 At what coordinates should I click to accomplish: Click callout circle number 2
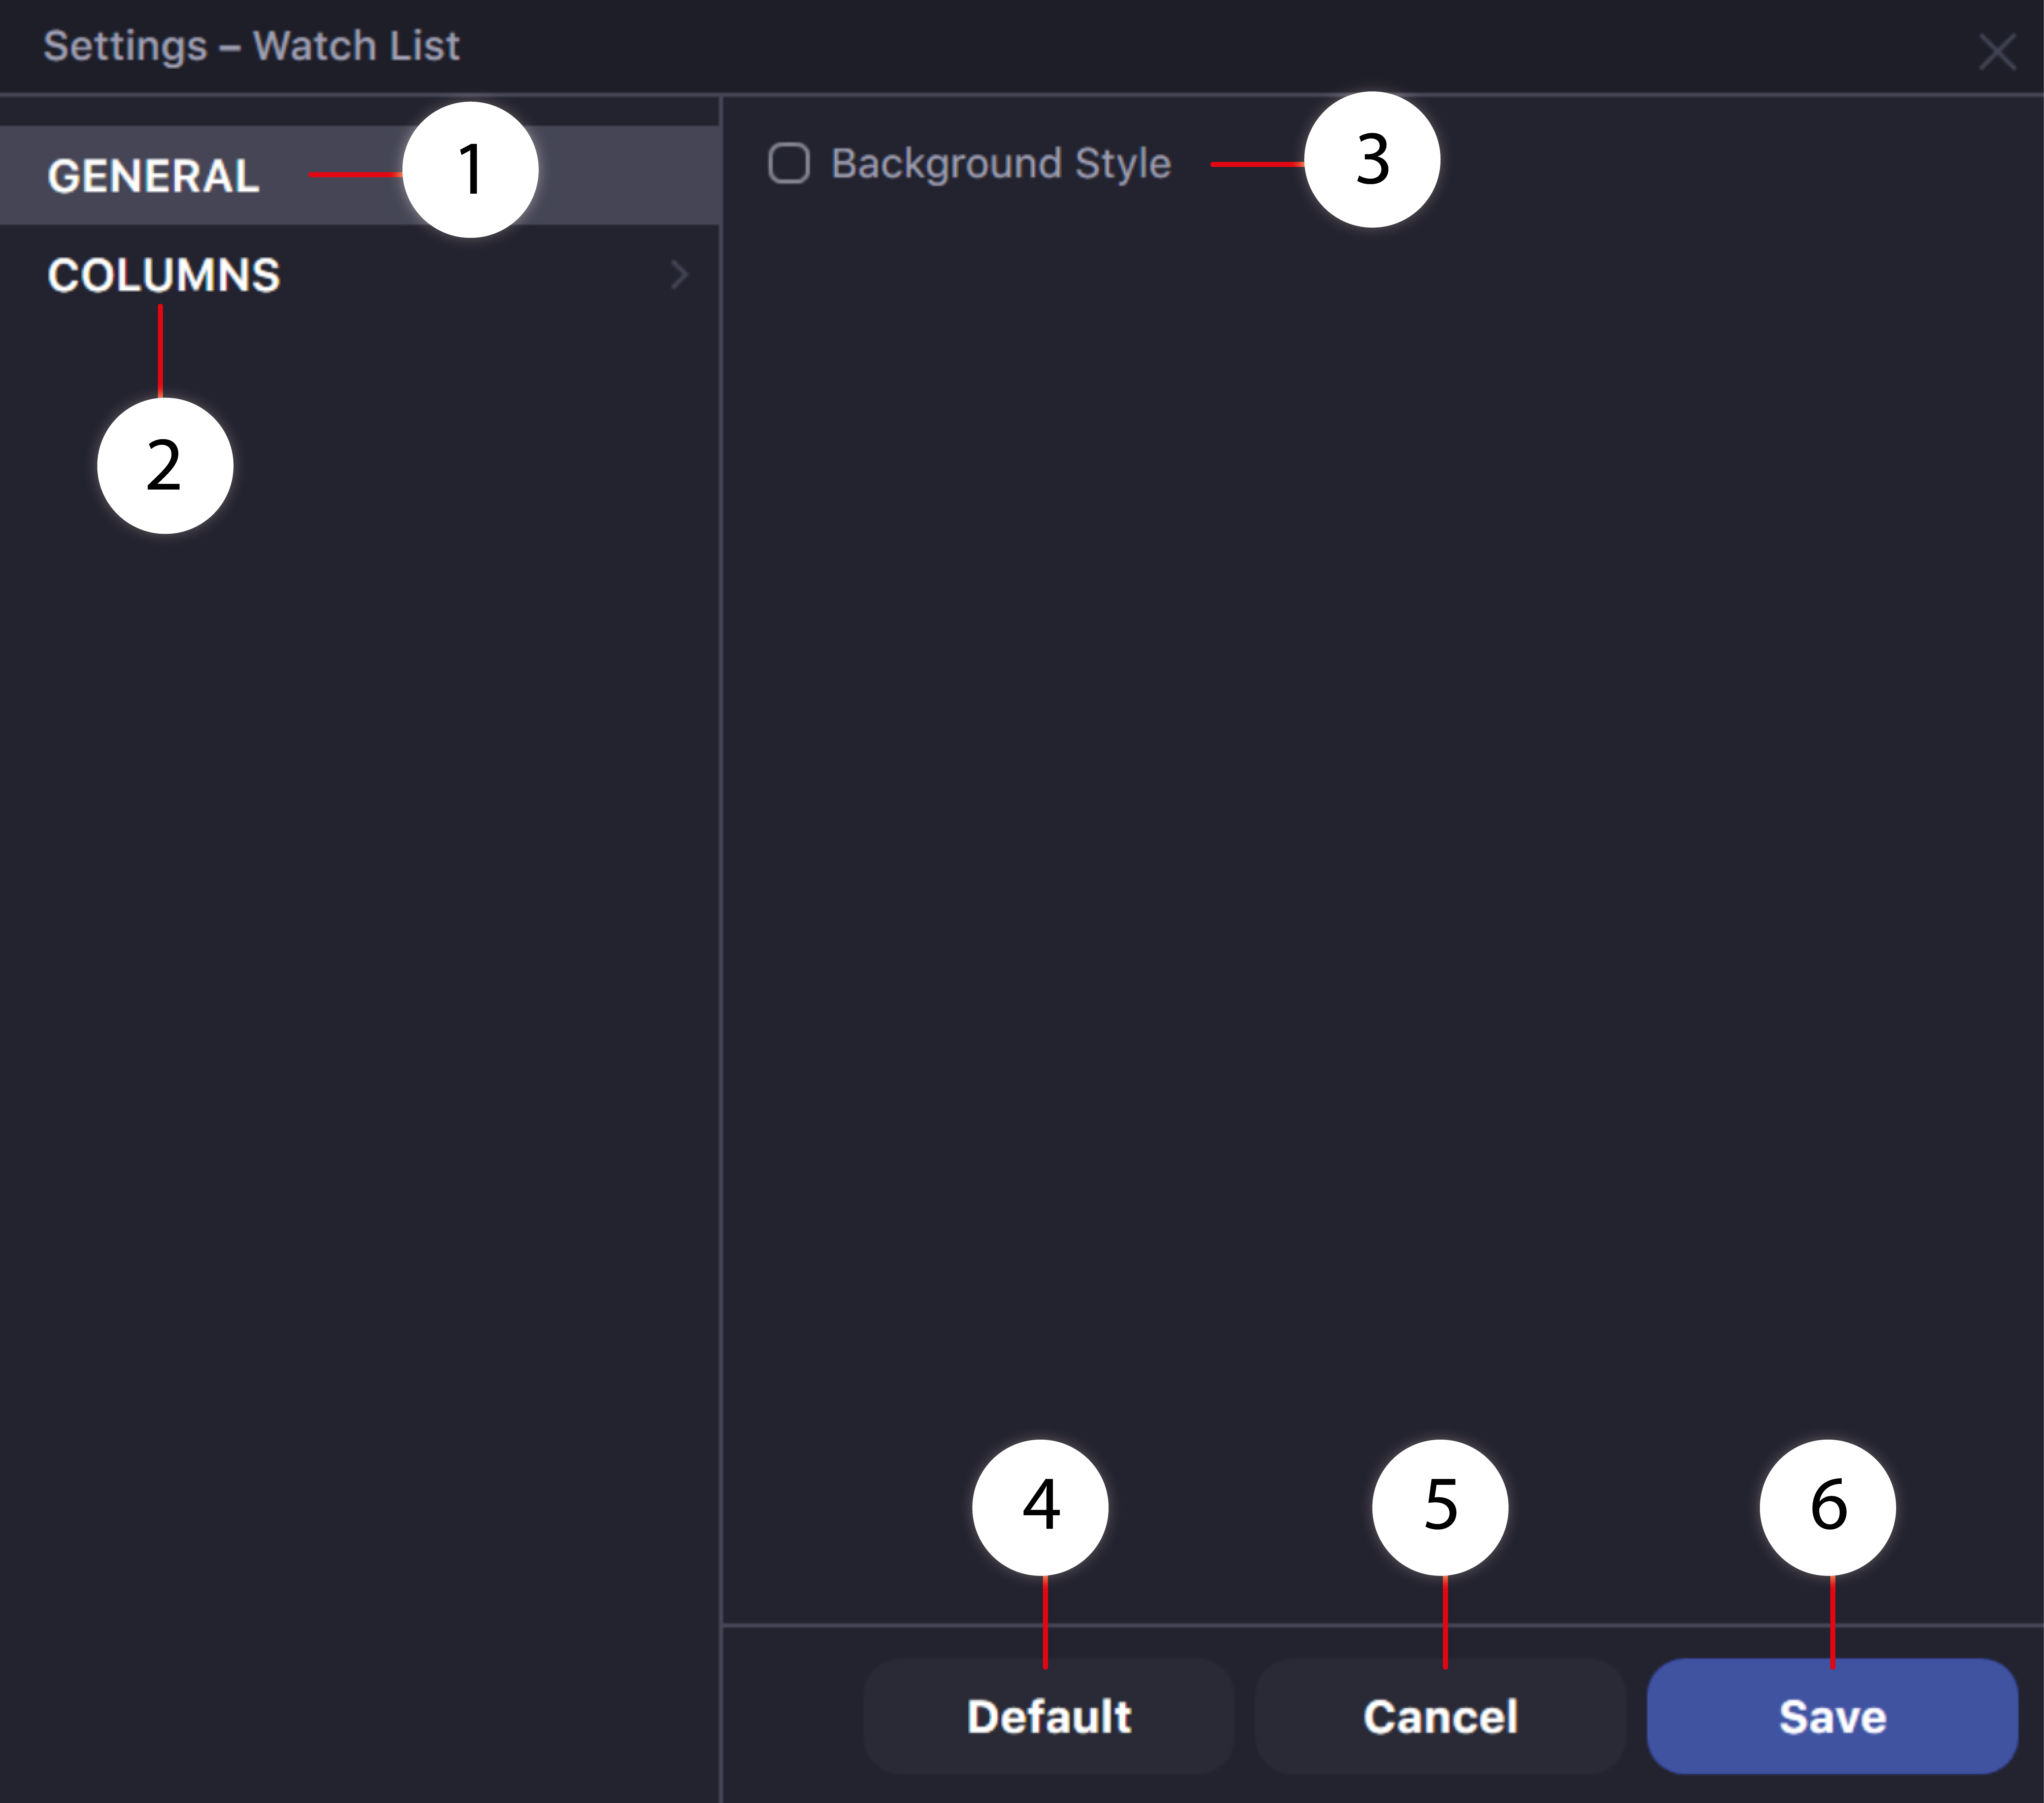[x=165, y=466]
